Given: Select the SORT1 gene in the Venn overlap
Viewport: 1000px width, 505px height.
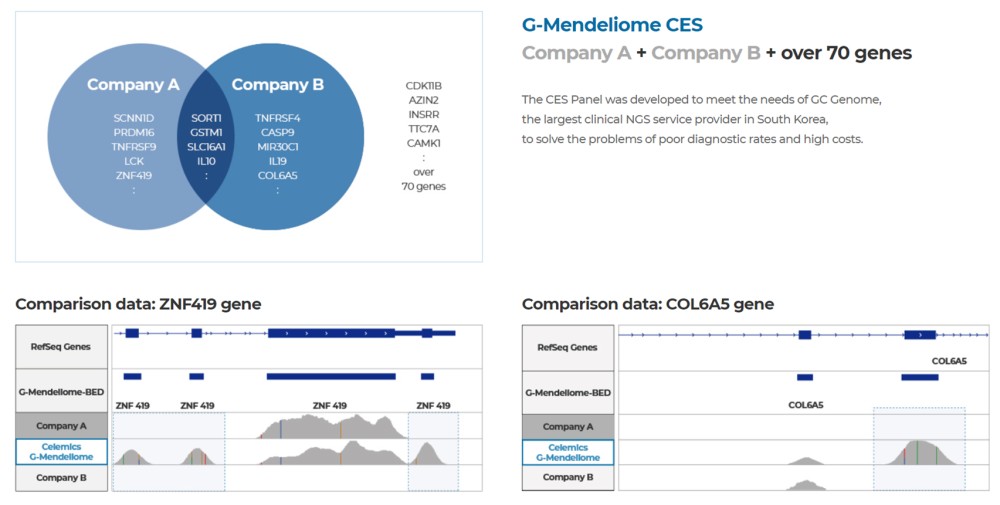Looking at the screenshot, I should [x=206, y=118].
